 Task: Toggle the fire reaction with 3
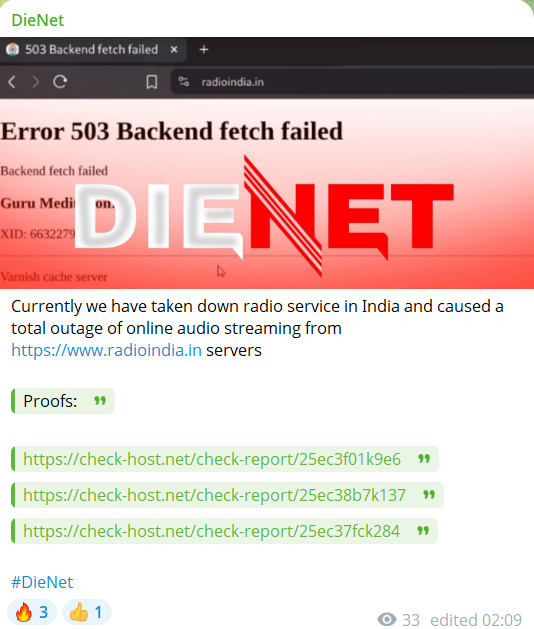(32, 612)
